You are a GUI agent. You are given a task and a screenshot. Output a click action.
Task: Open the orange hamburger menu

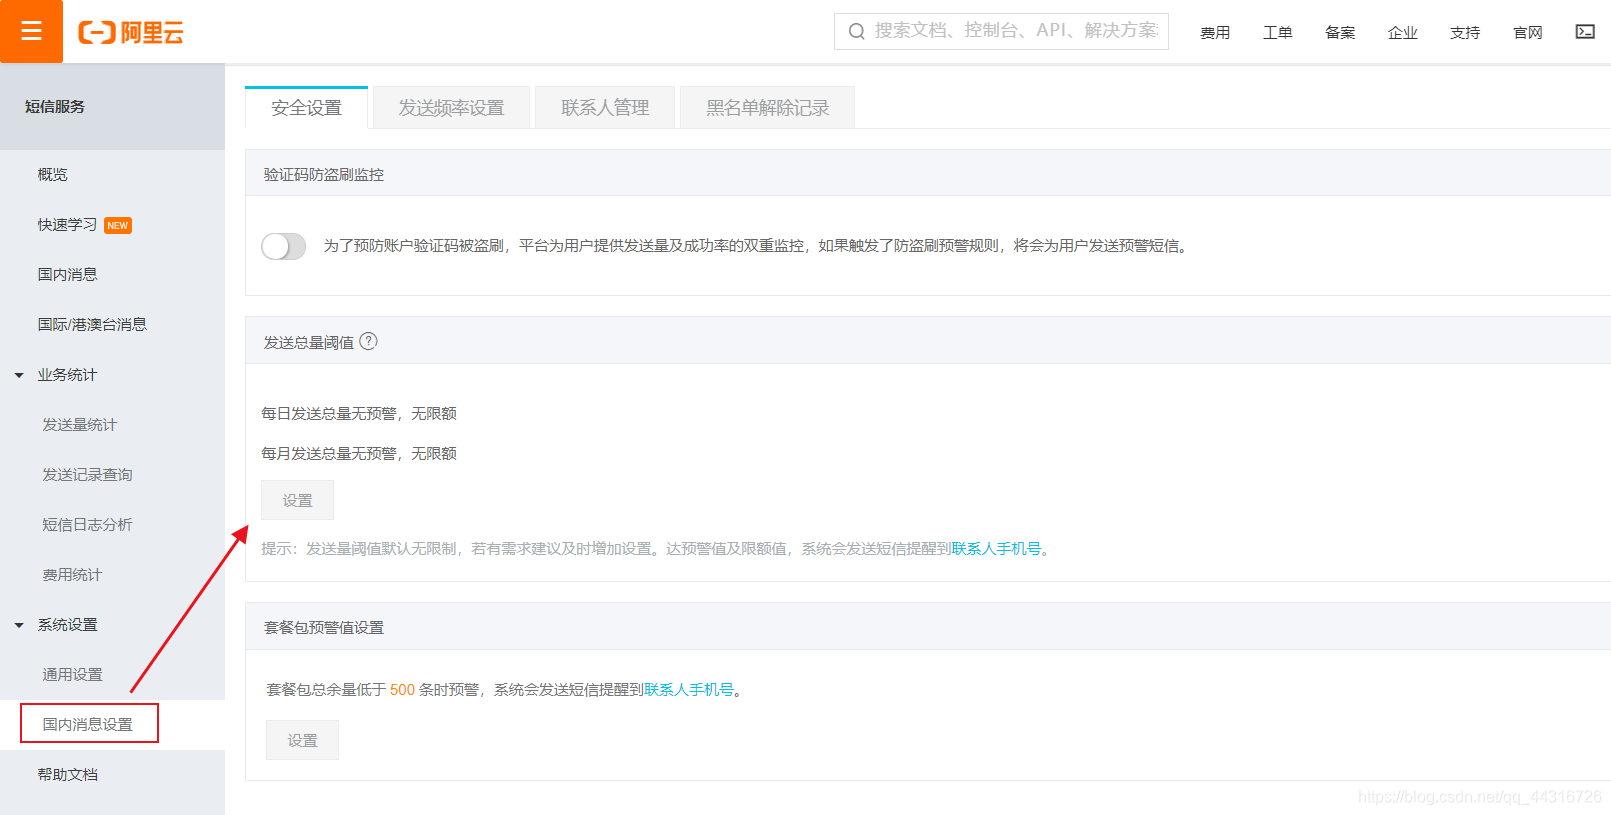pos(31,31)
